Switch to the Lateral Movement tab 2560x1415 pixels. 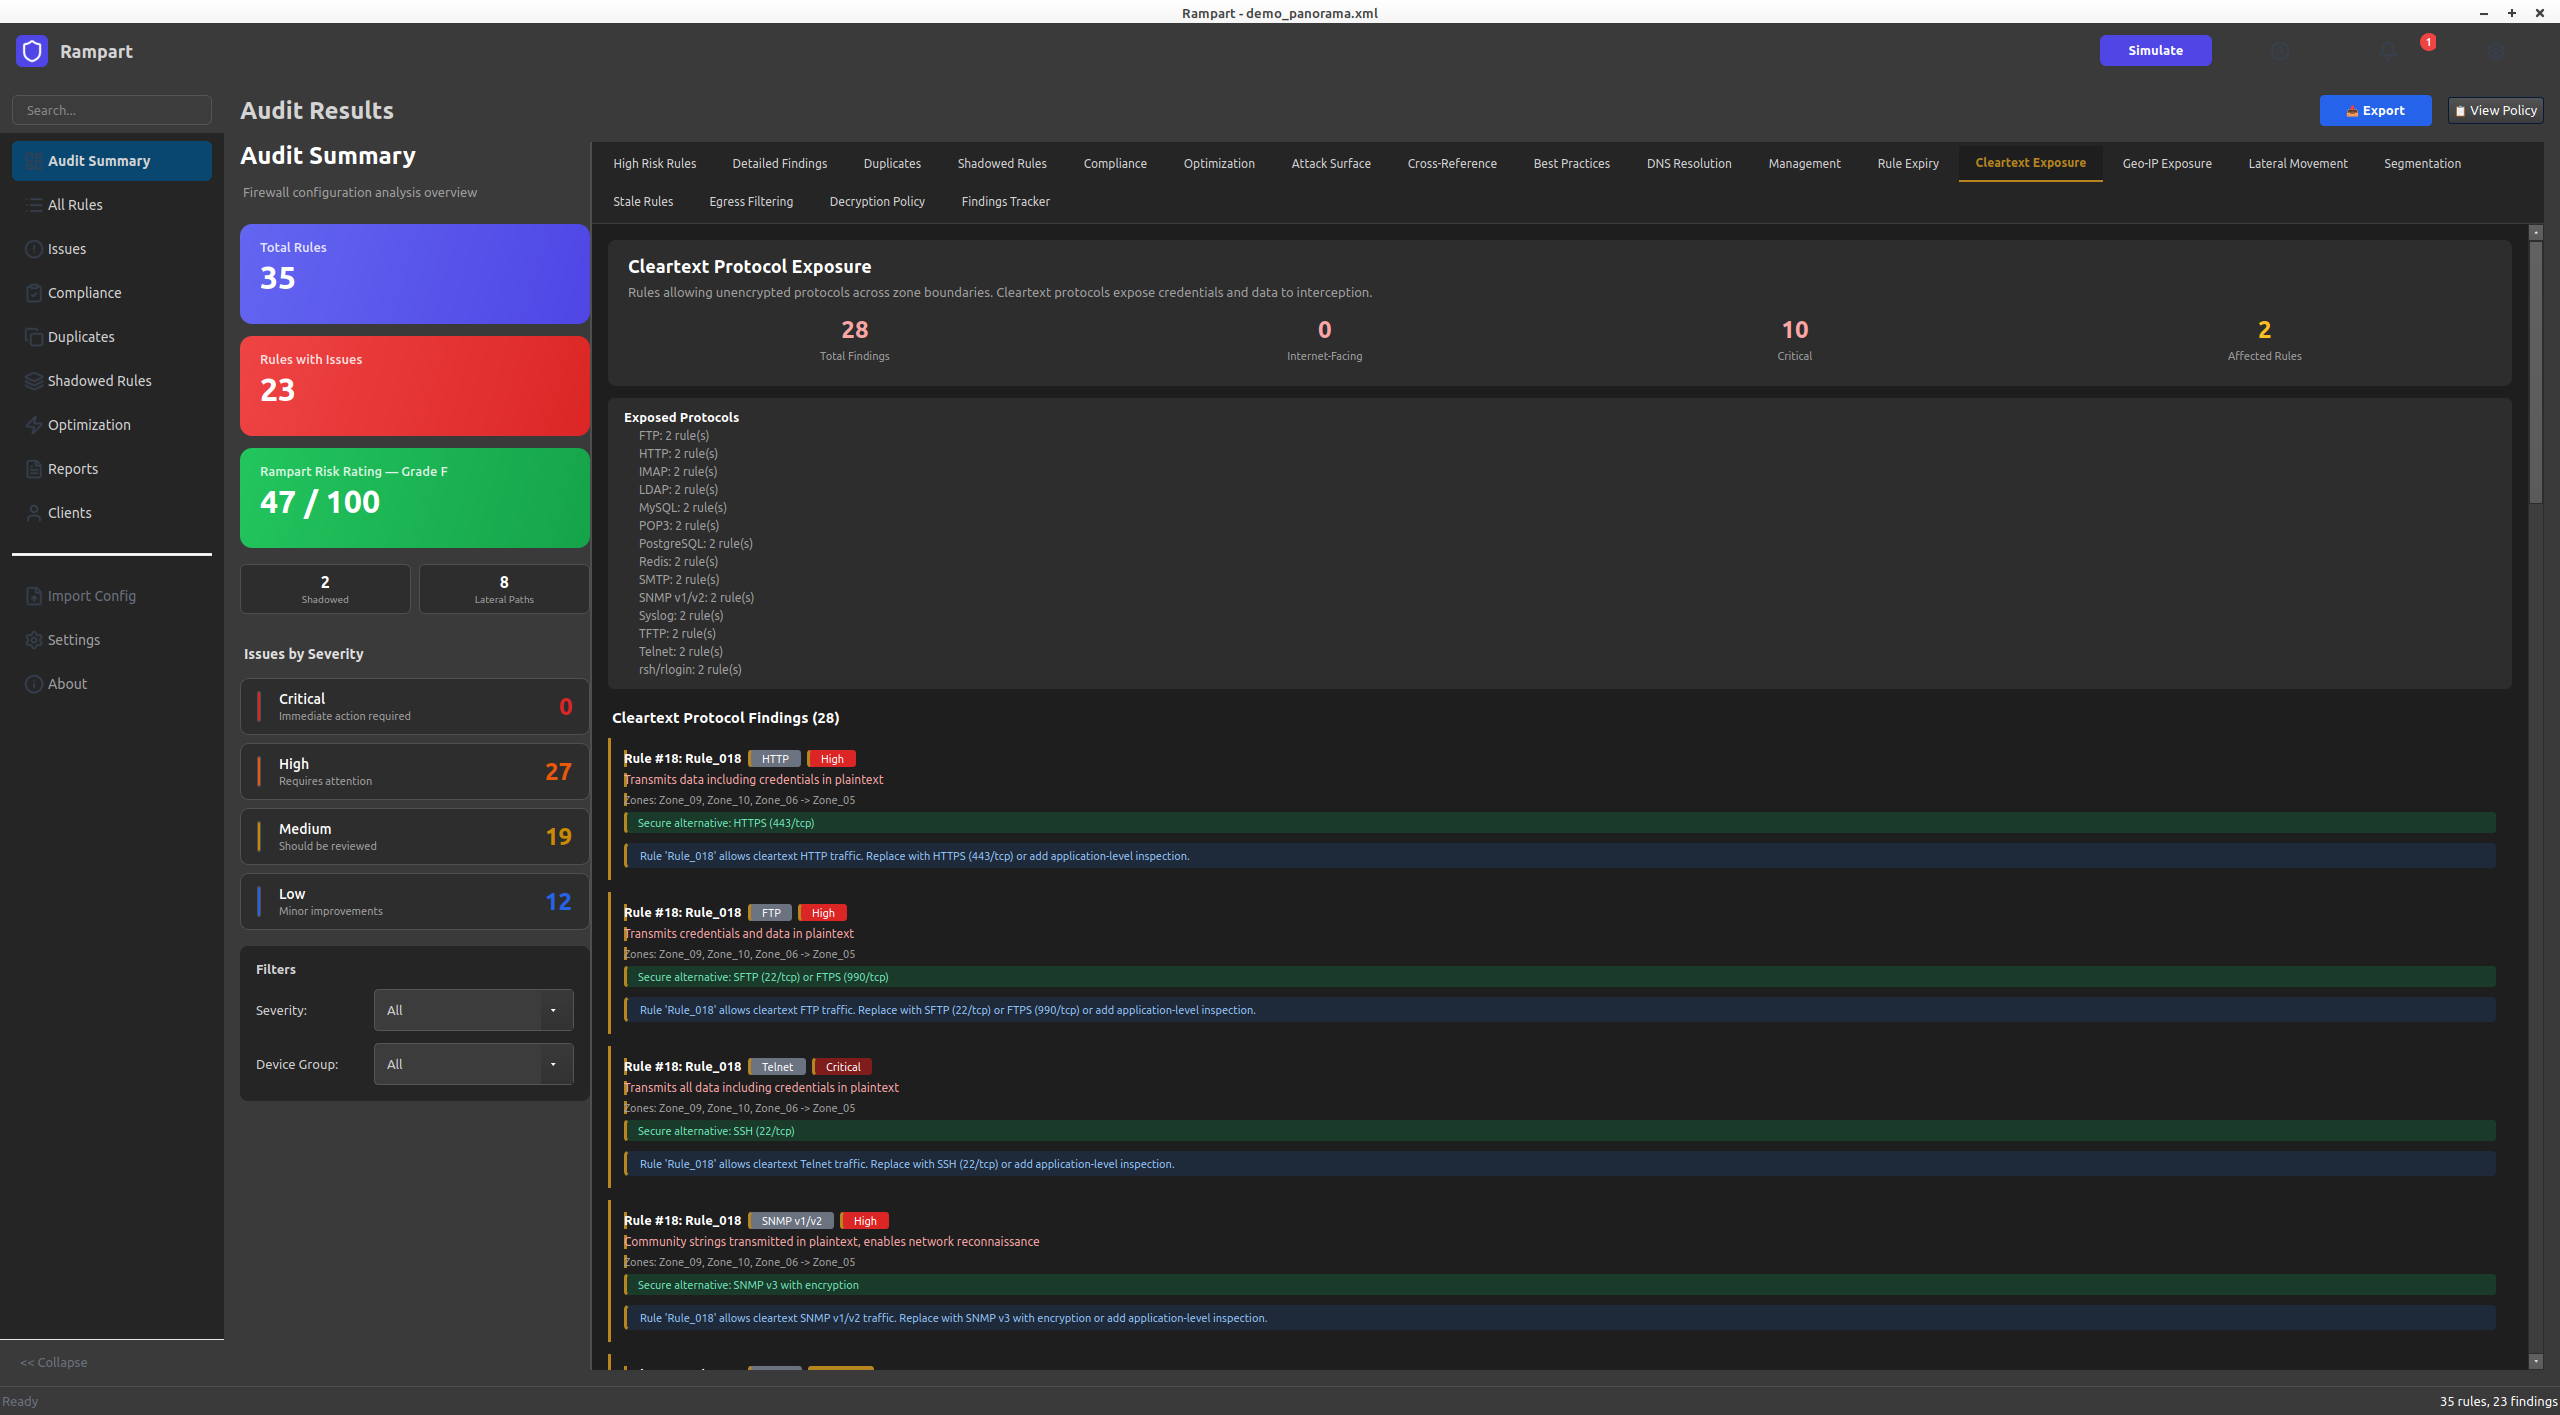[2297, 163]
